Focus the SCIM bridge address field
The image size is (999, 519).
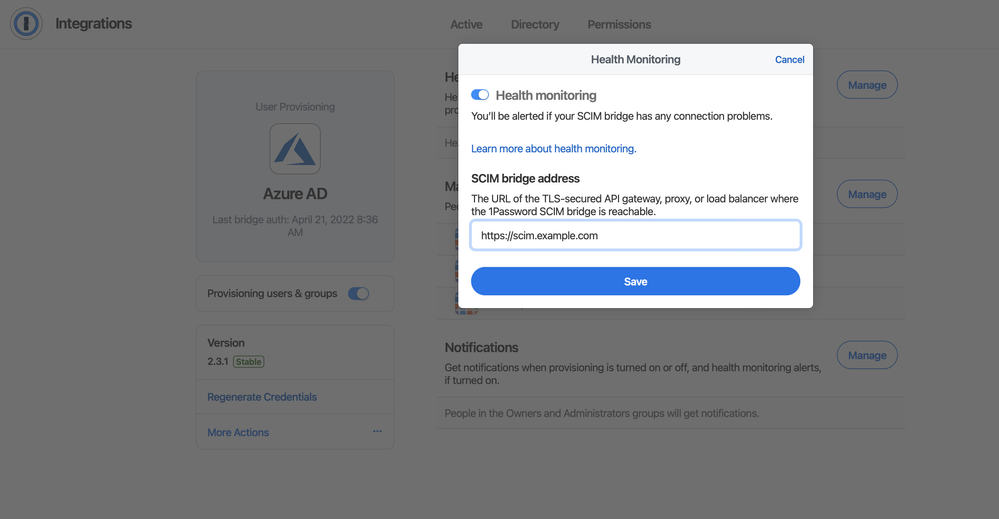pyautogui.click(x=635, y=236)
